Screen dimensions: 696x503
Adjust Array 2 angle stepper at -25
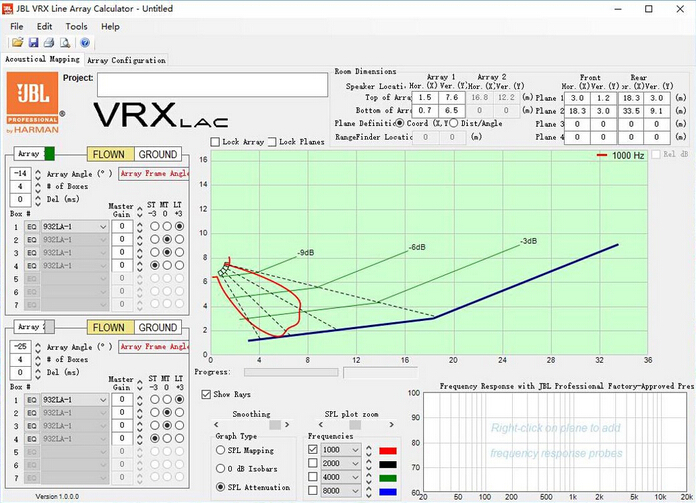[38, 347]
